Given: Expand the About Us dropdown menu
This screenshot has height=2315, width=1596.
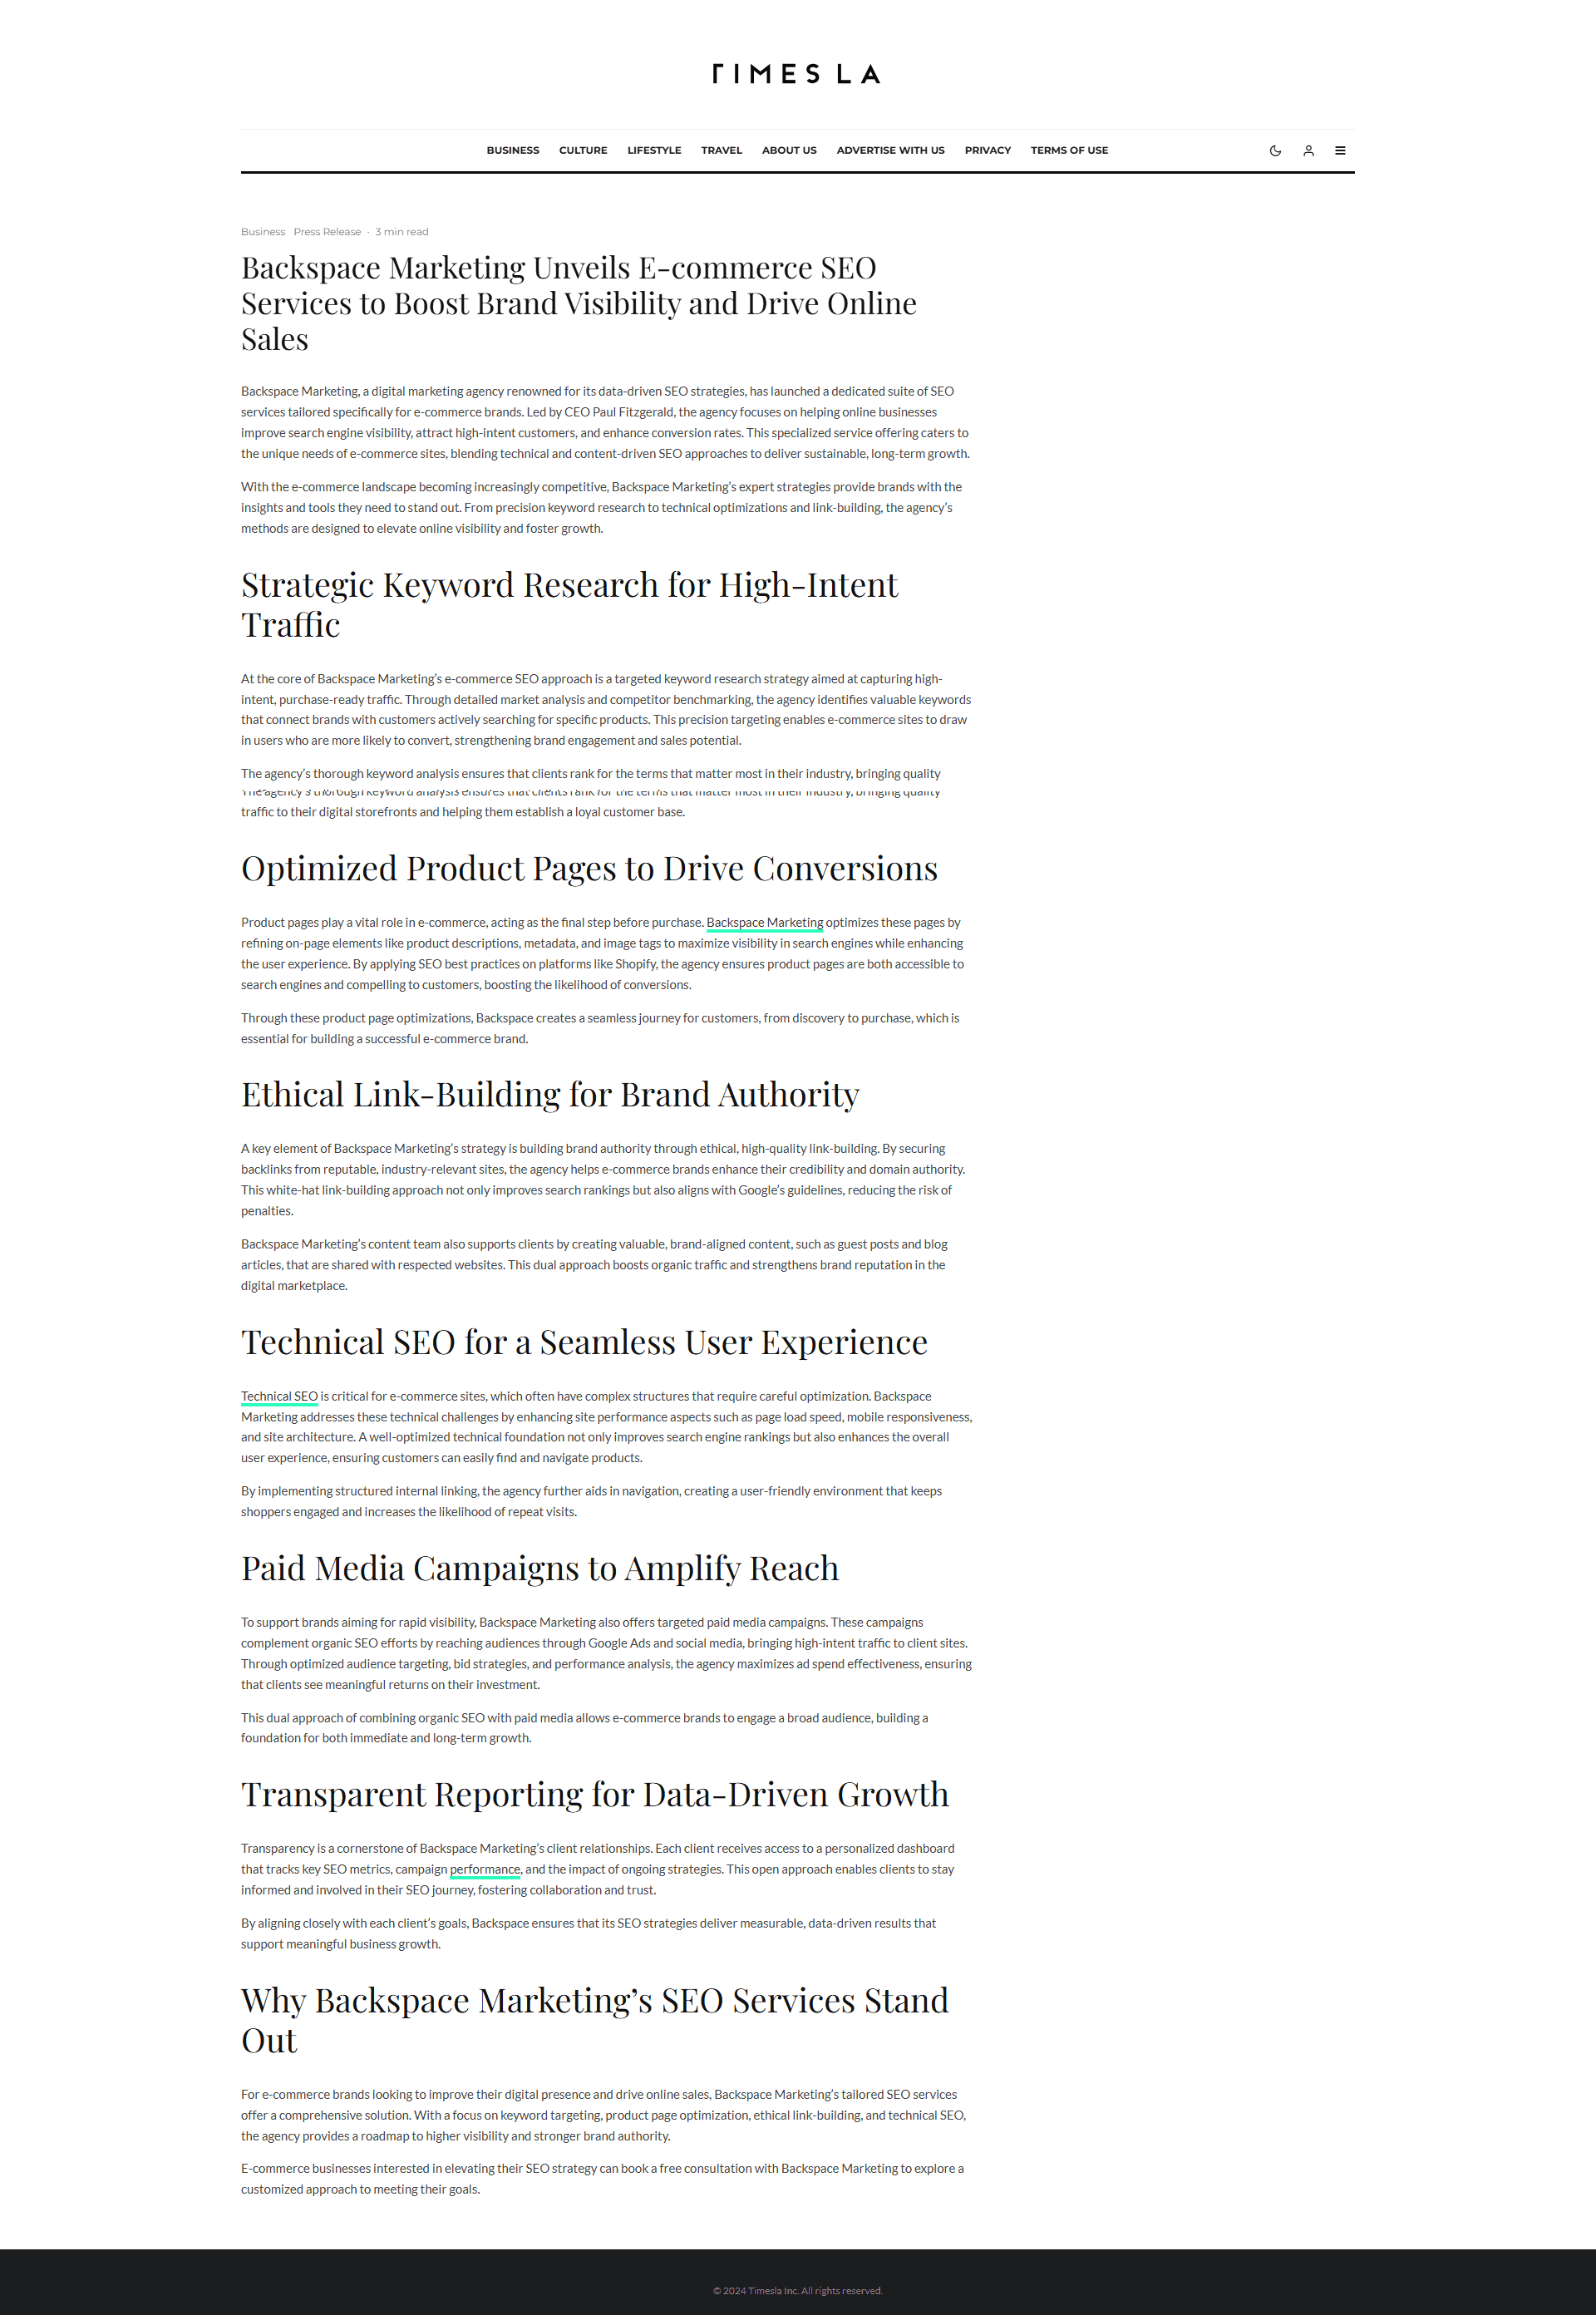Looking at the screenshot, I should coord(786,150).
